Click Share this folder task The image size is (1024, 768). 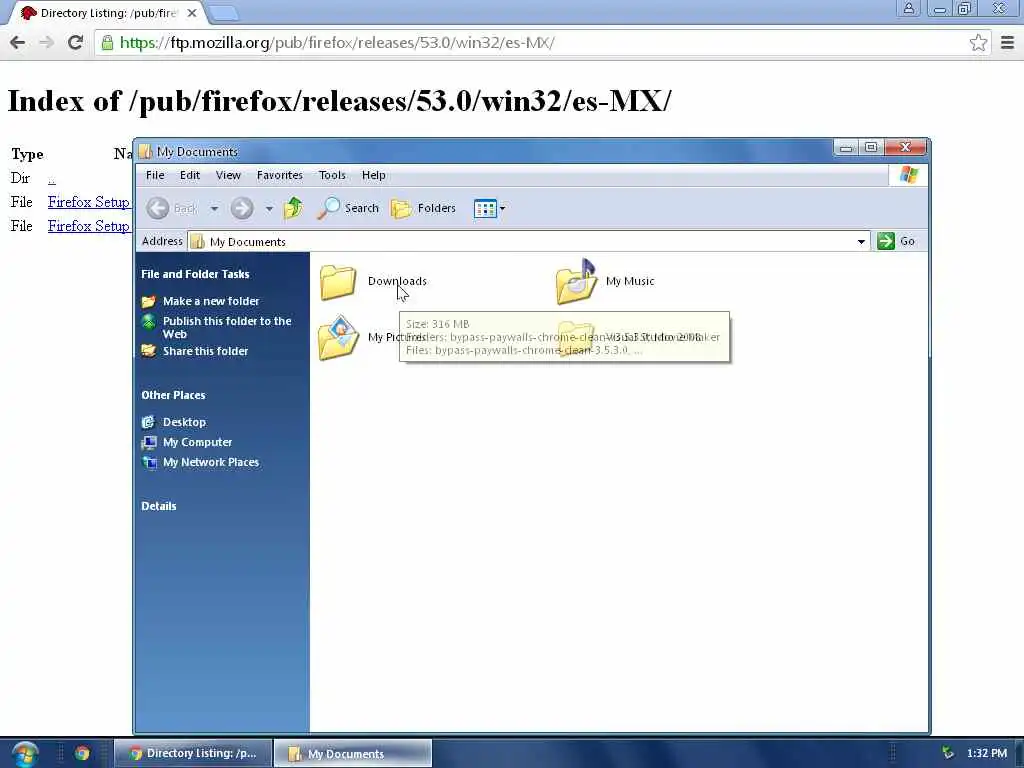click(x=205, y=351)
